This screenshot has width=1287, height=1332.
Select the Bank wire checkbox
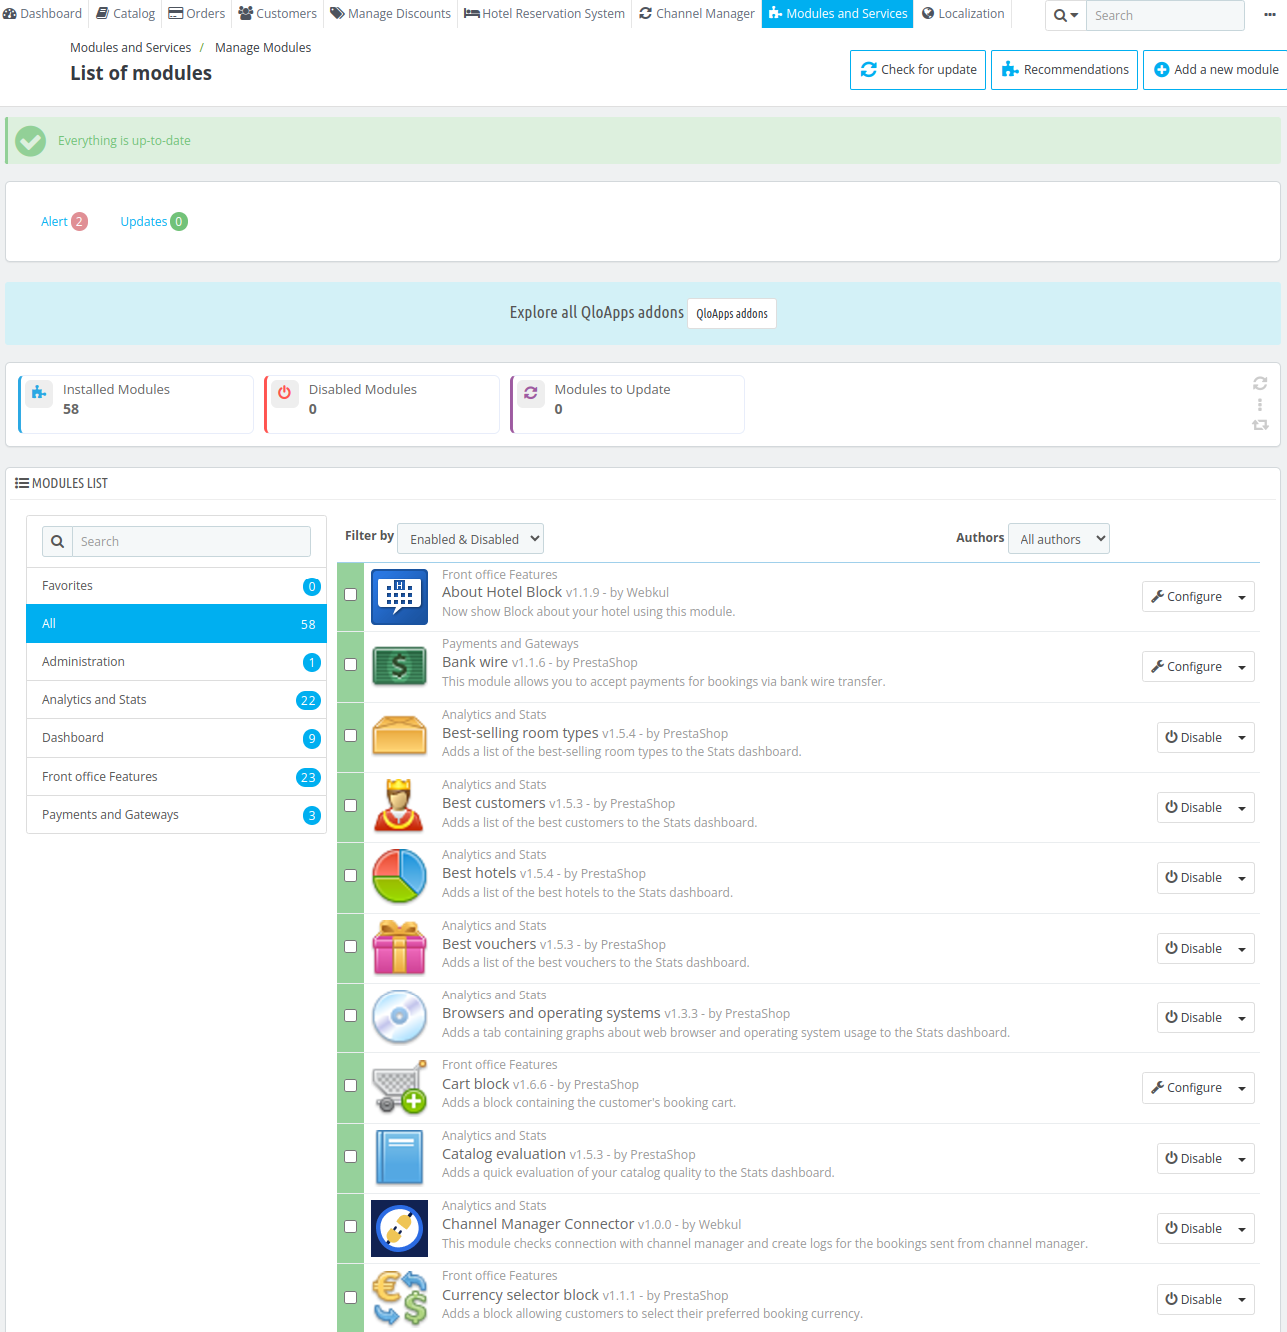tap(351, 664)
